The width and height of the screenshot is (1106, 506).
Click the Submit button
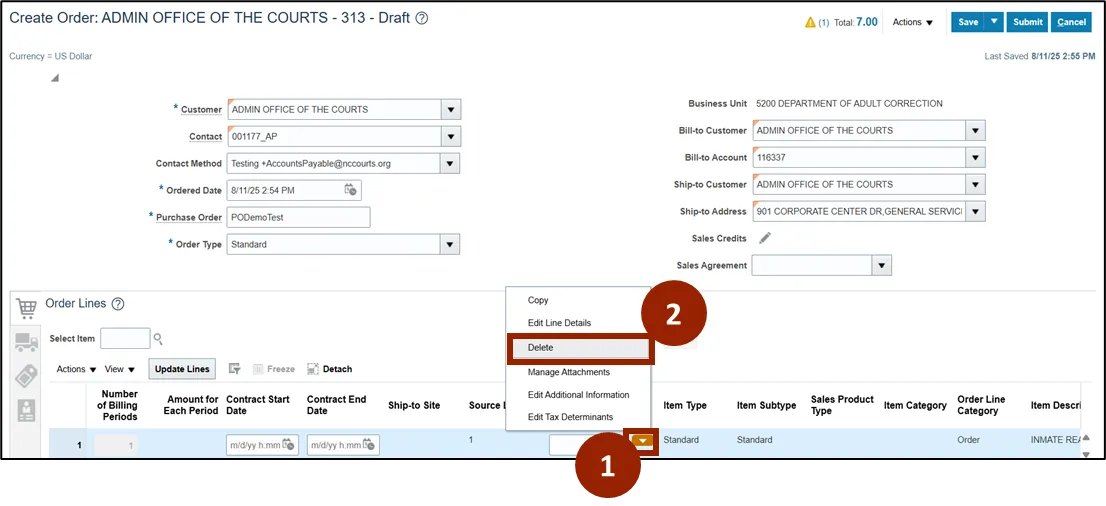[x=1027, y=22]
